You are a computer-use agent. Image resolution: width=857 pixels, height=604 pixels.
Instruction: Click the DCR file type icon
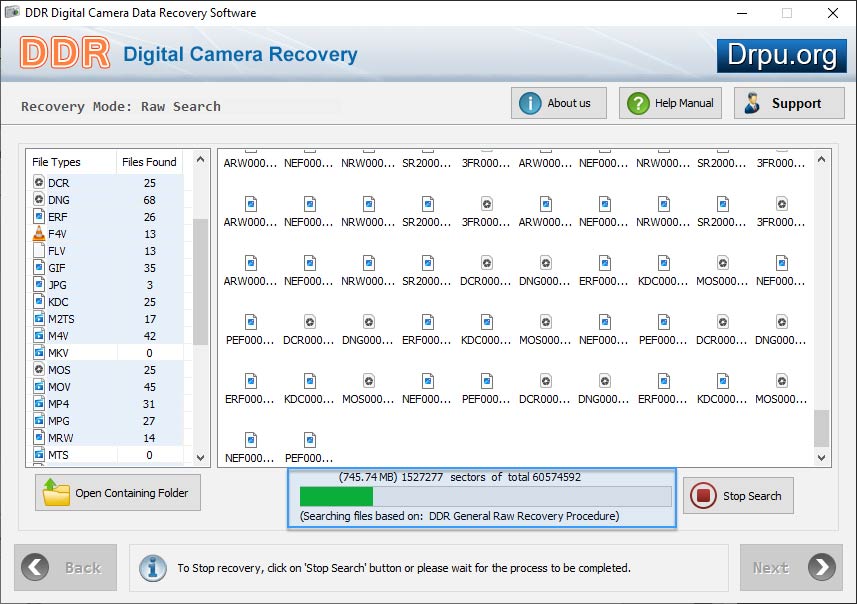click(x=39, y=182)
